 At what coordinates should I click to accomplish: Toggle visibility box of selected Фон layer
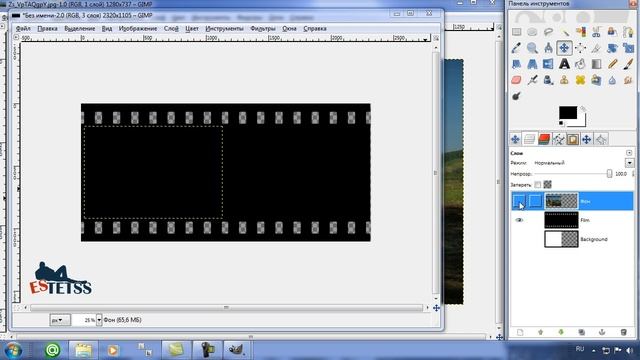coord(519,201)
